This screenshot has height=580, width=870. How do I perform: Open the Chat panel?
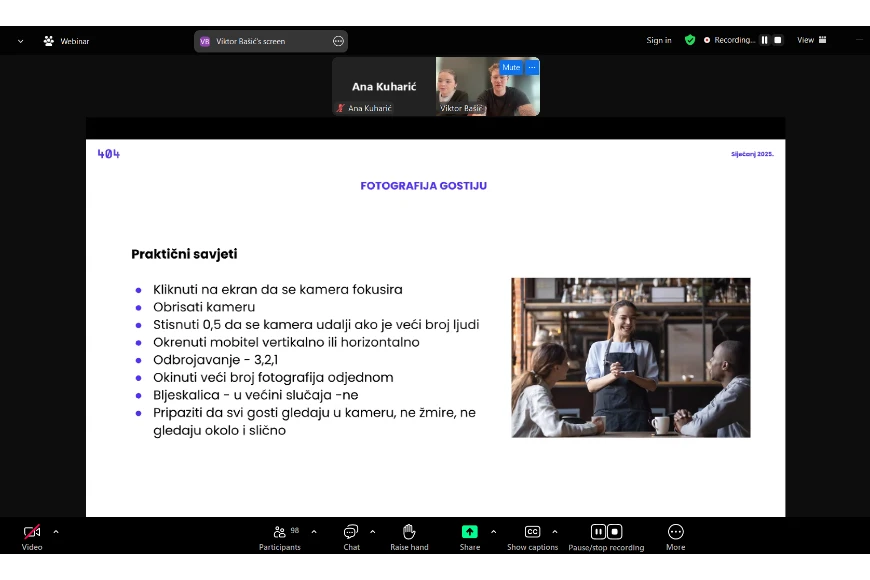tap(351, 533)
